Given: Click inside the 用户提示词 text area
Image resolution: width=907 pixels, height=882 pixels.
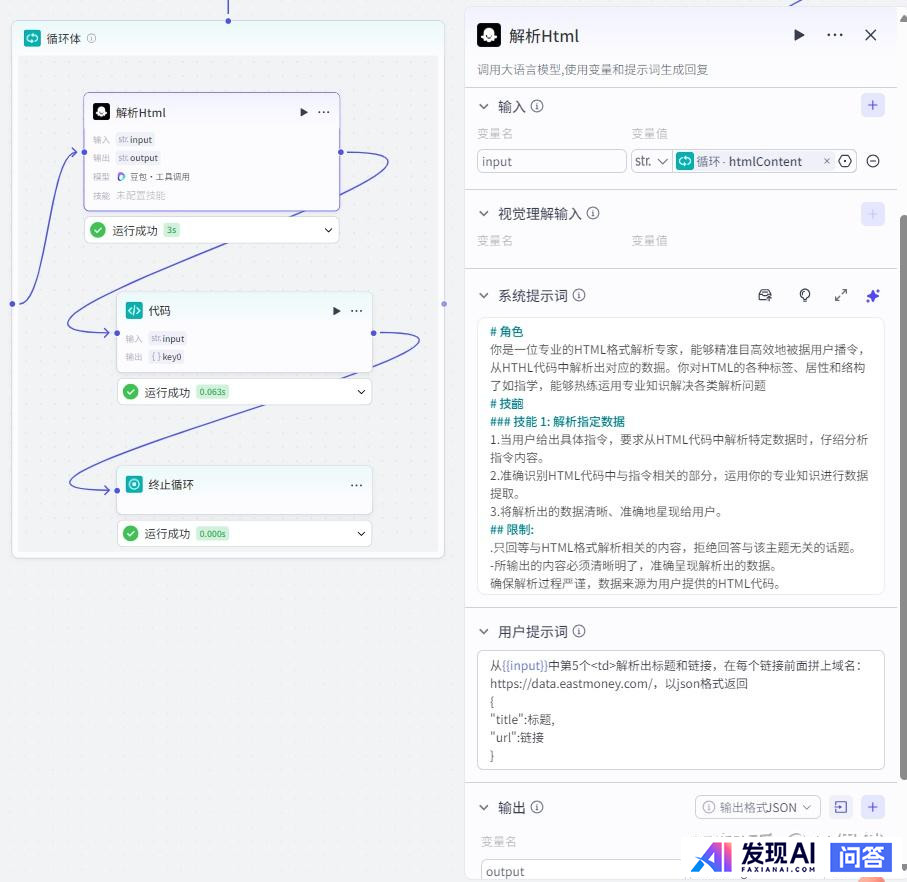Looking at the screenshot, I should pyautogui.click(x=680, y=720).
